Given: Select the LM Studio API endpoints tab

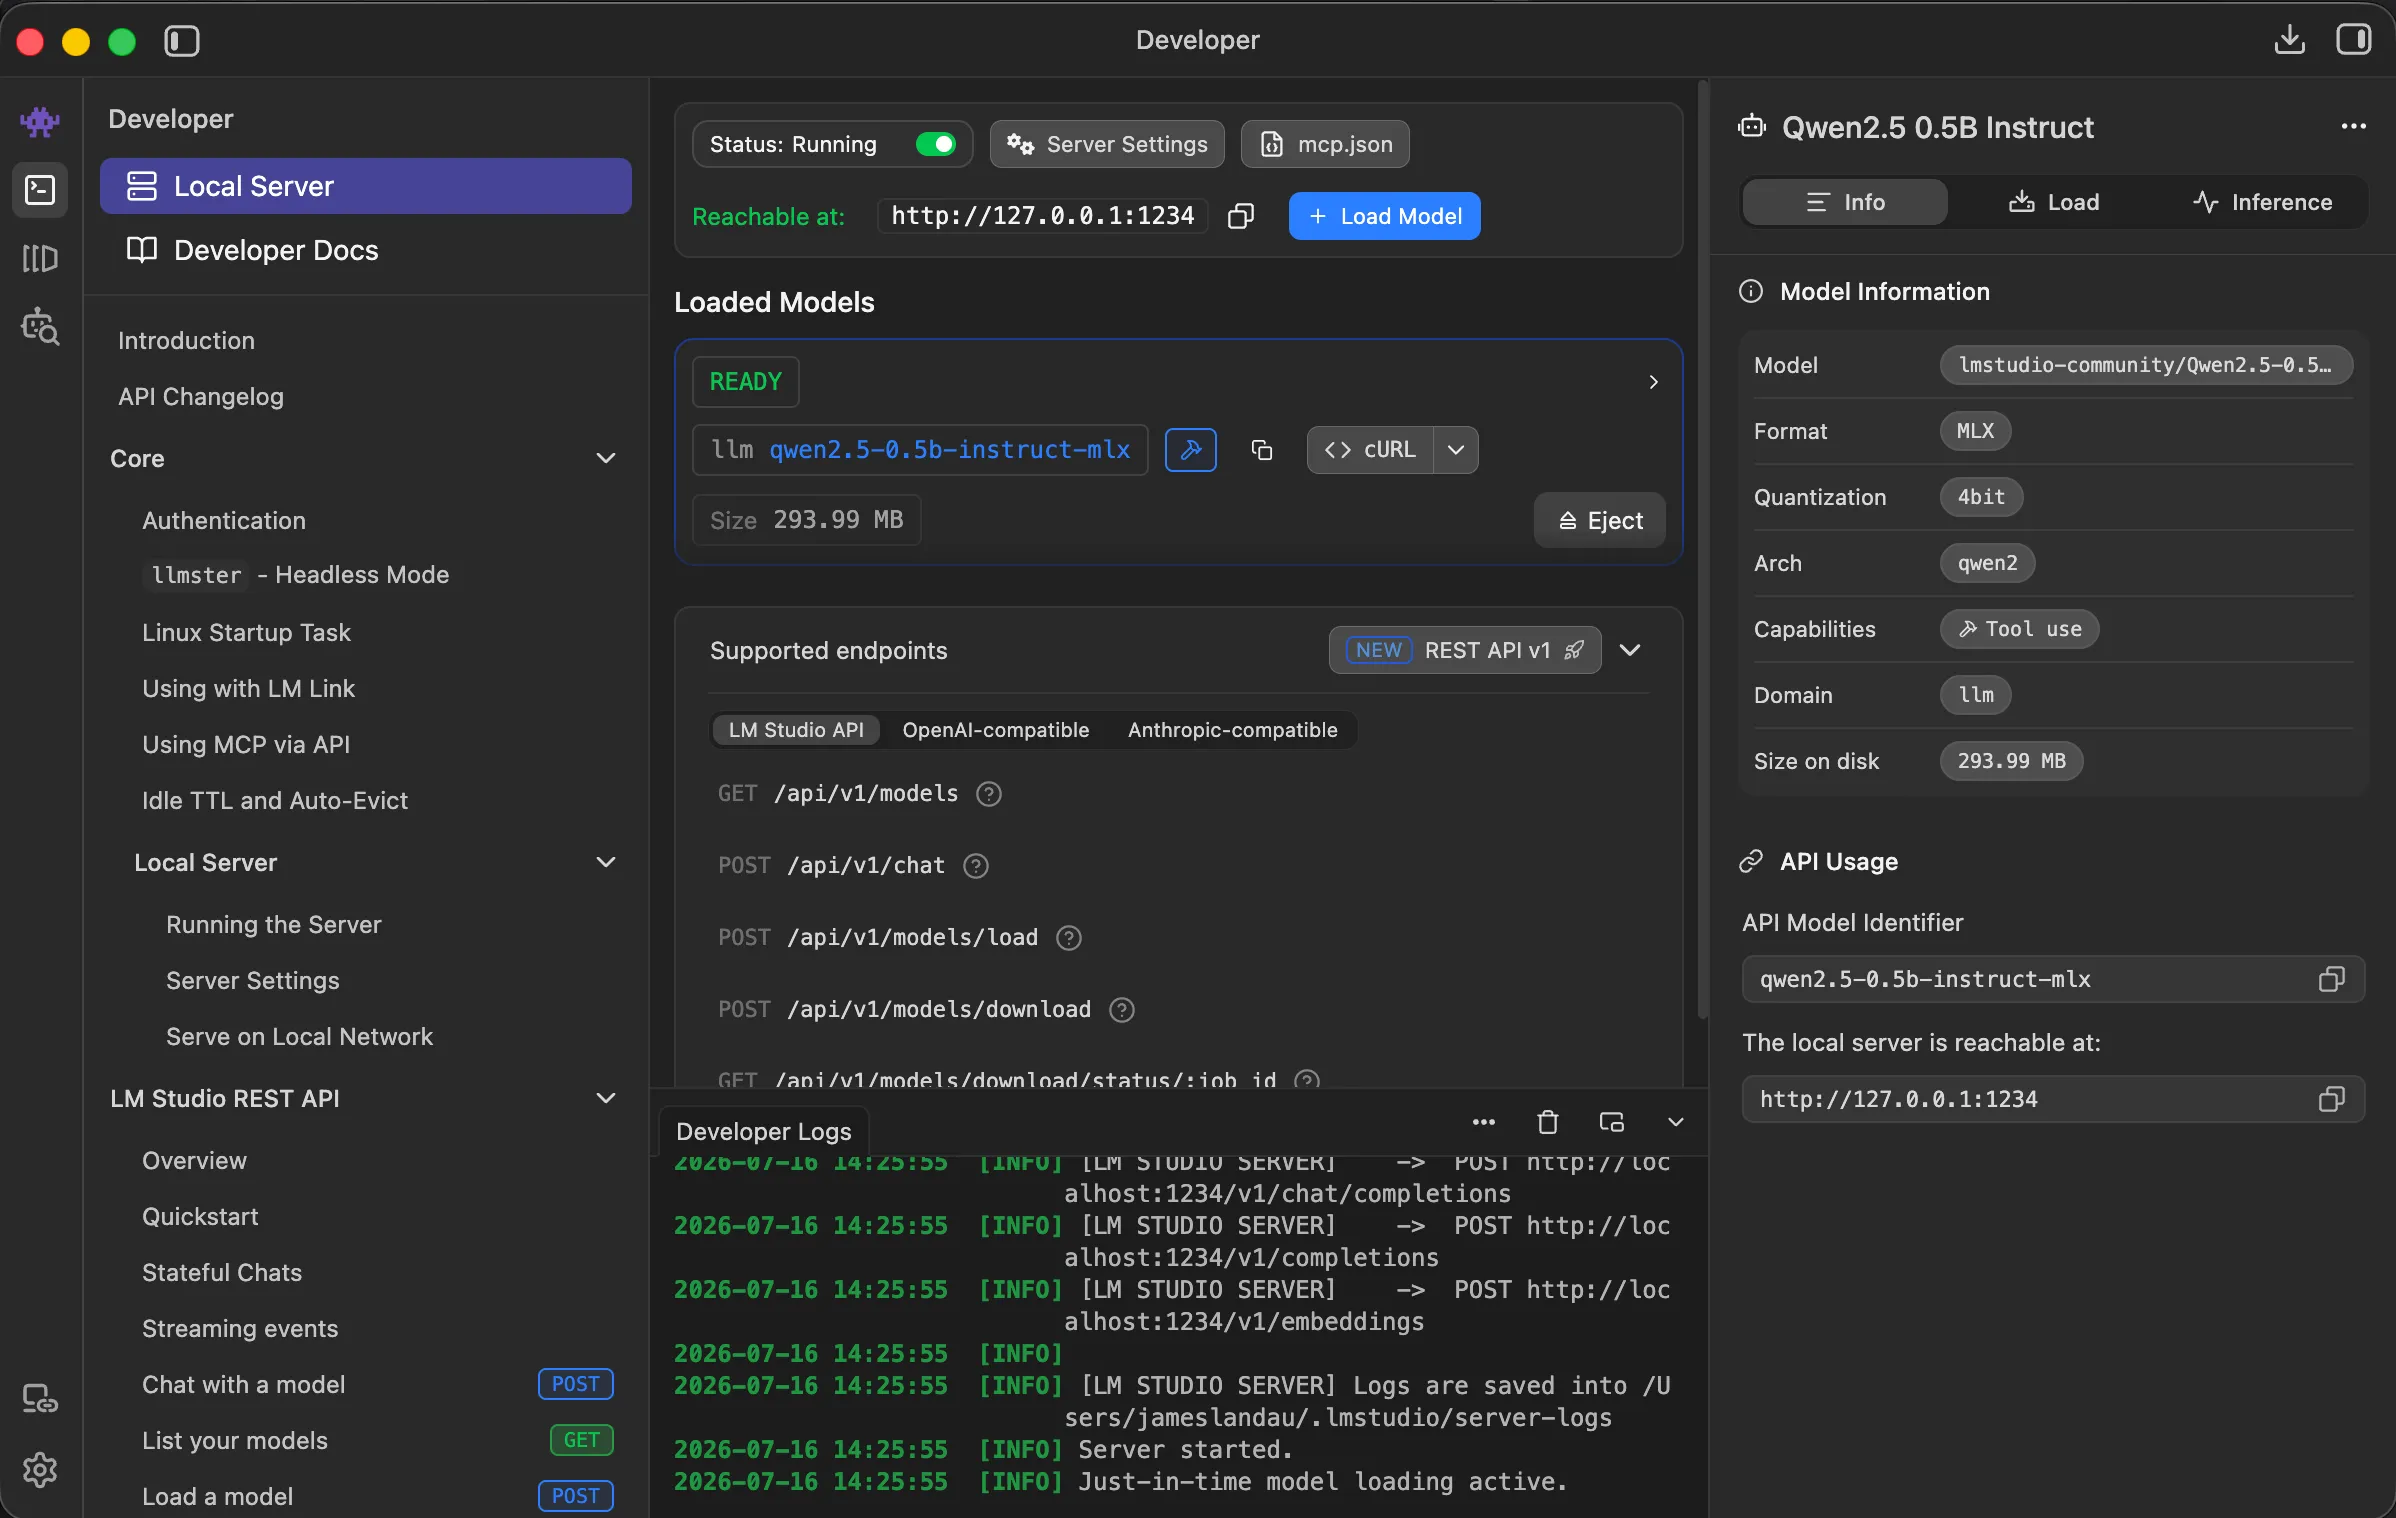Looking at the screenshot, I should pos(796,730).
